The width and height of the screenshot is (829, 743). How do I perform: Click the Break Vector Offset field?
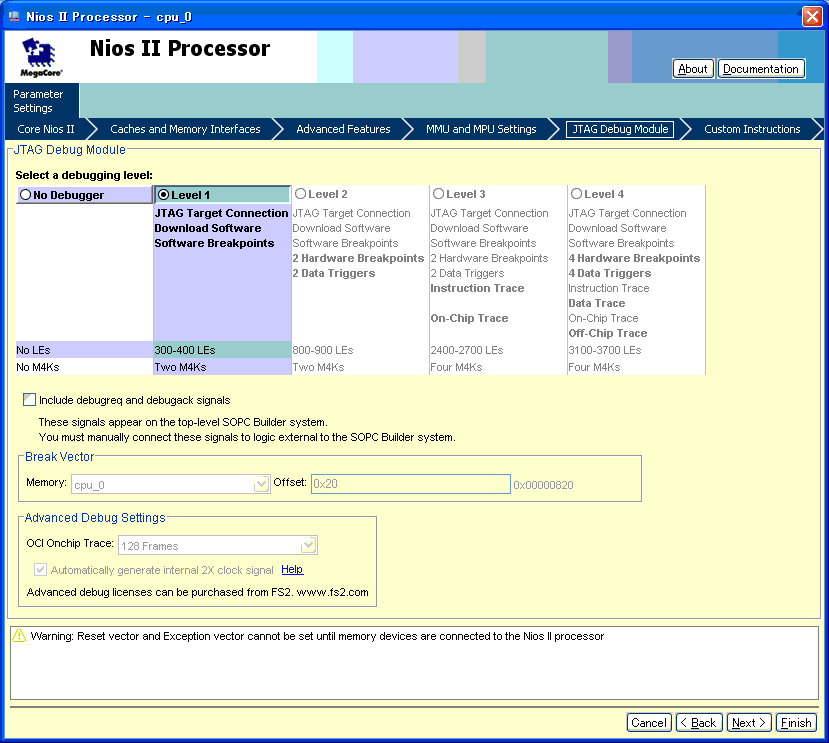pos(411,484)
